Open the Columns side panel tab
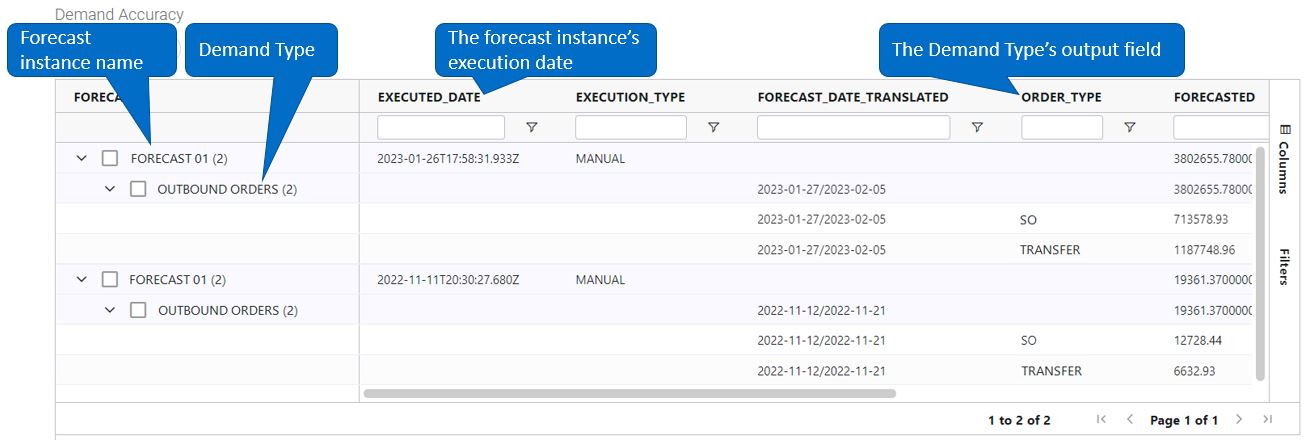This screenshot has height=447, width=1309. tap(1284, 160)
